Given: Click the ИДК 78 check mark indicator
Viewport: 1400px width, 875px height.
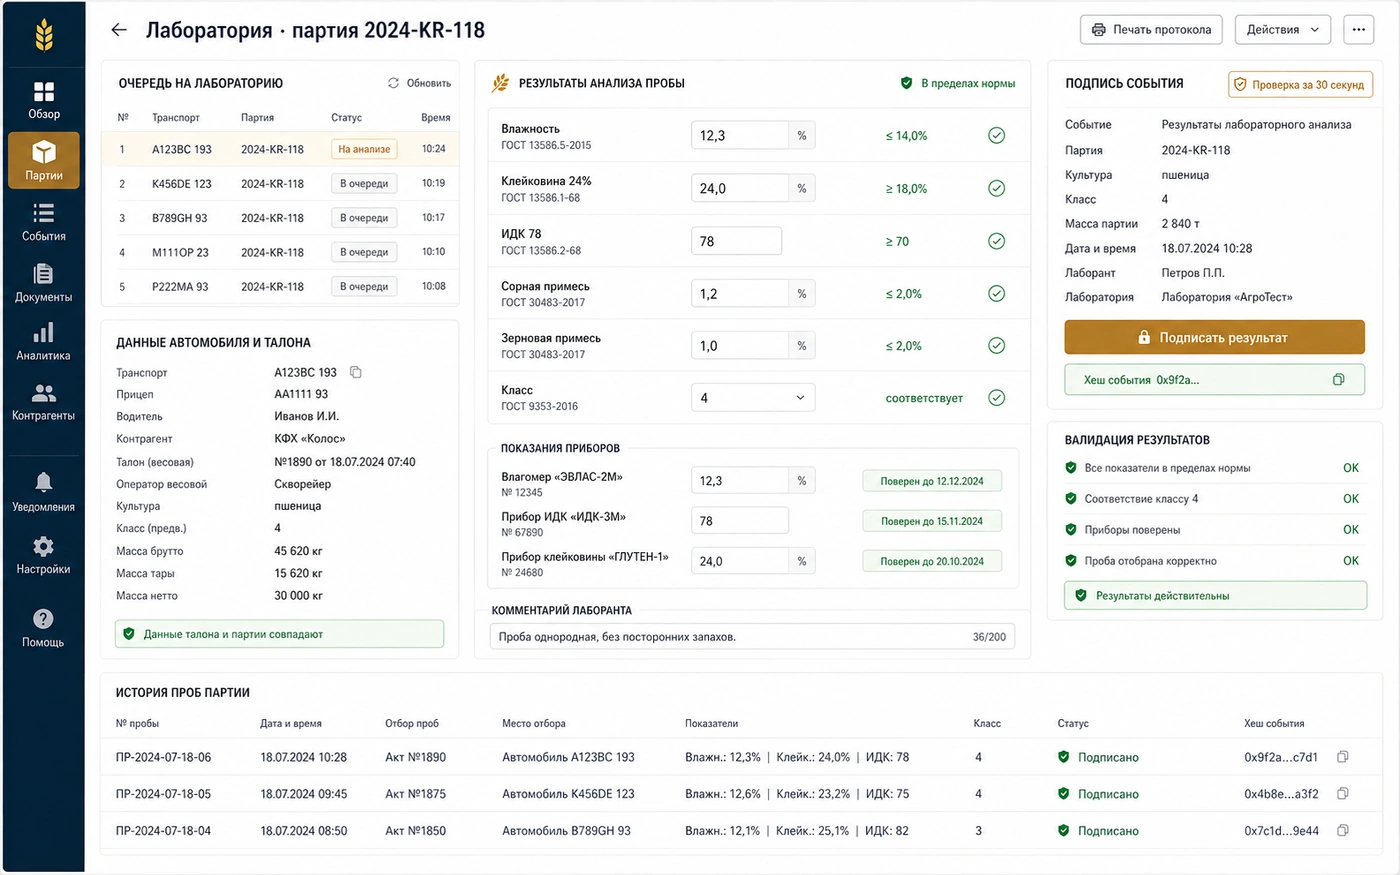Looking at the screenshot, I should pos(996,241).
